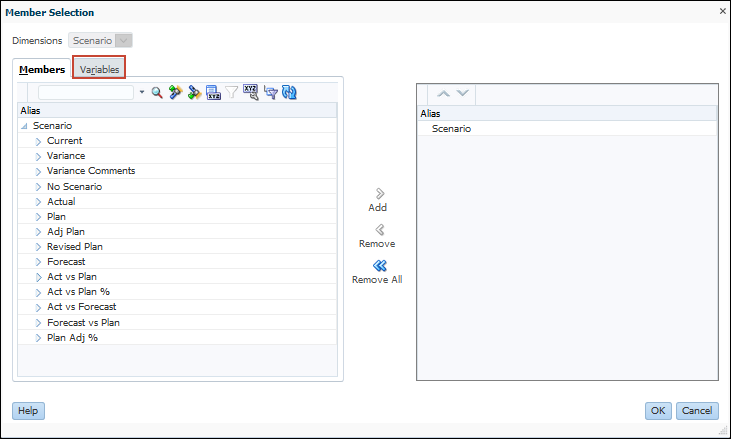Close the Member Selection dialog
Viewport: 731px width, 439px height.
723,11
